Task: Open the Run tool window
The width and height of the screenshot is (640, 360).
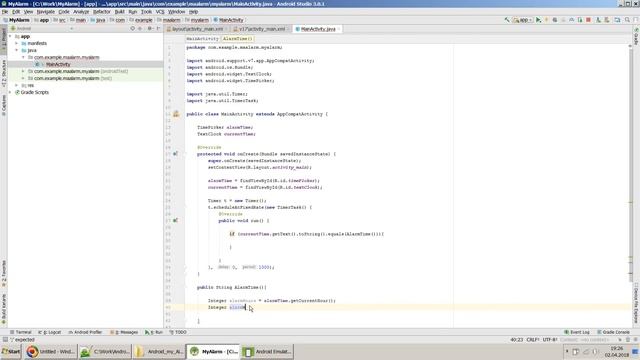Action: coord(153,332)
